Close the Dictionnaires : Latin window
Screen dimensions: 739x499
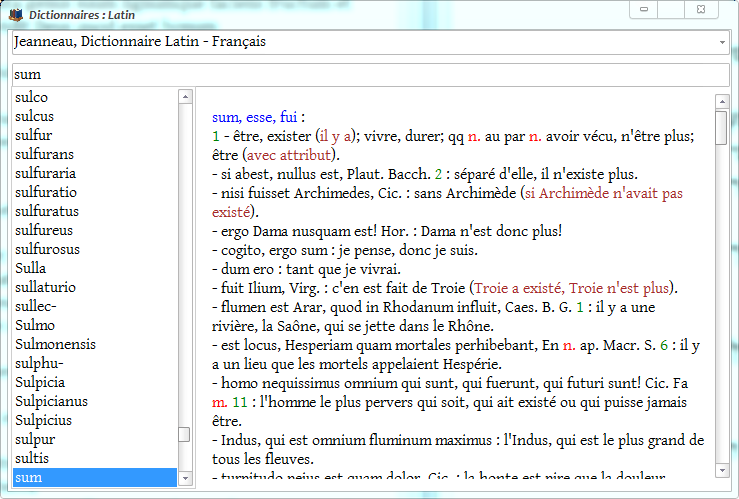coord(701,9)
